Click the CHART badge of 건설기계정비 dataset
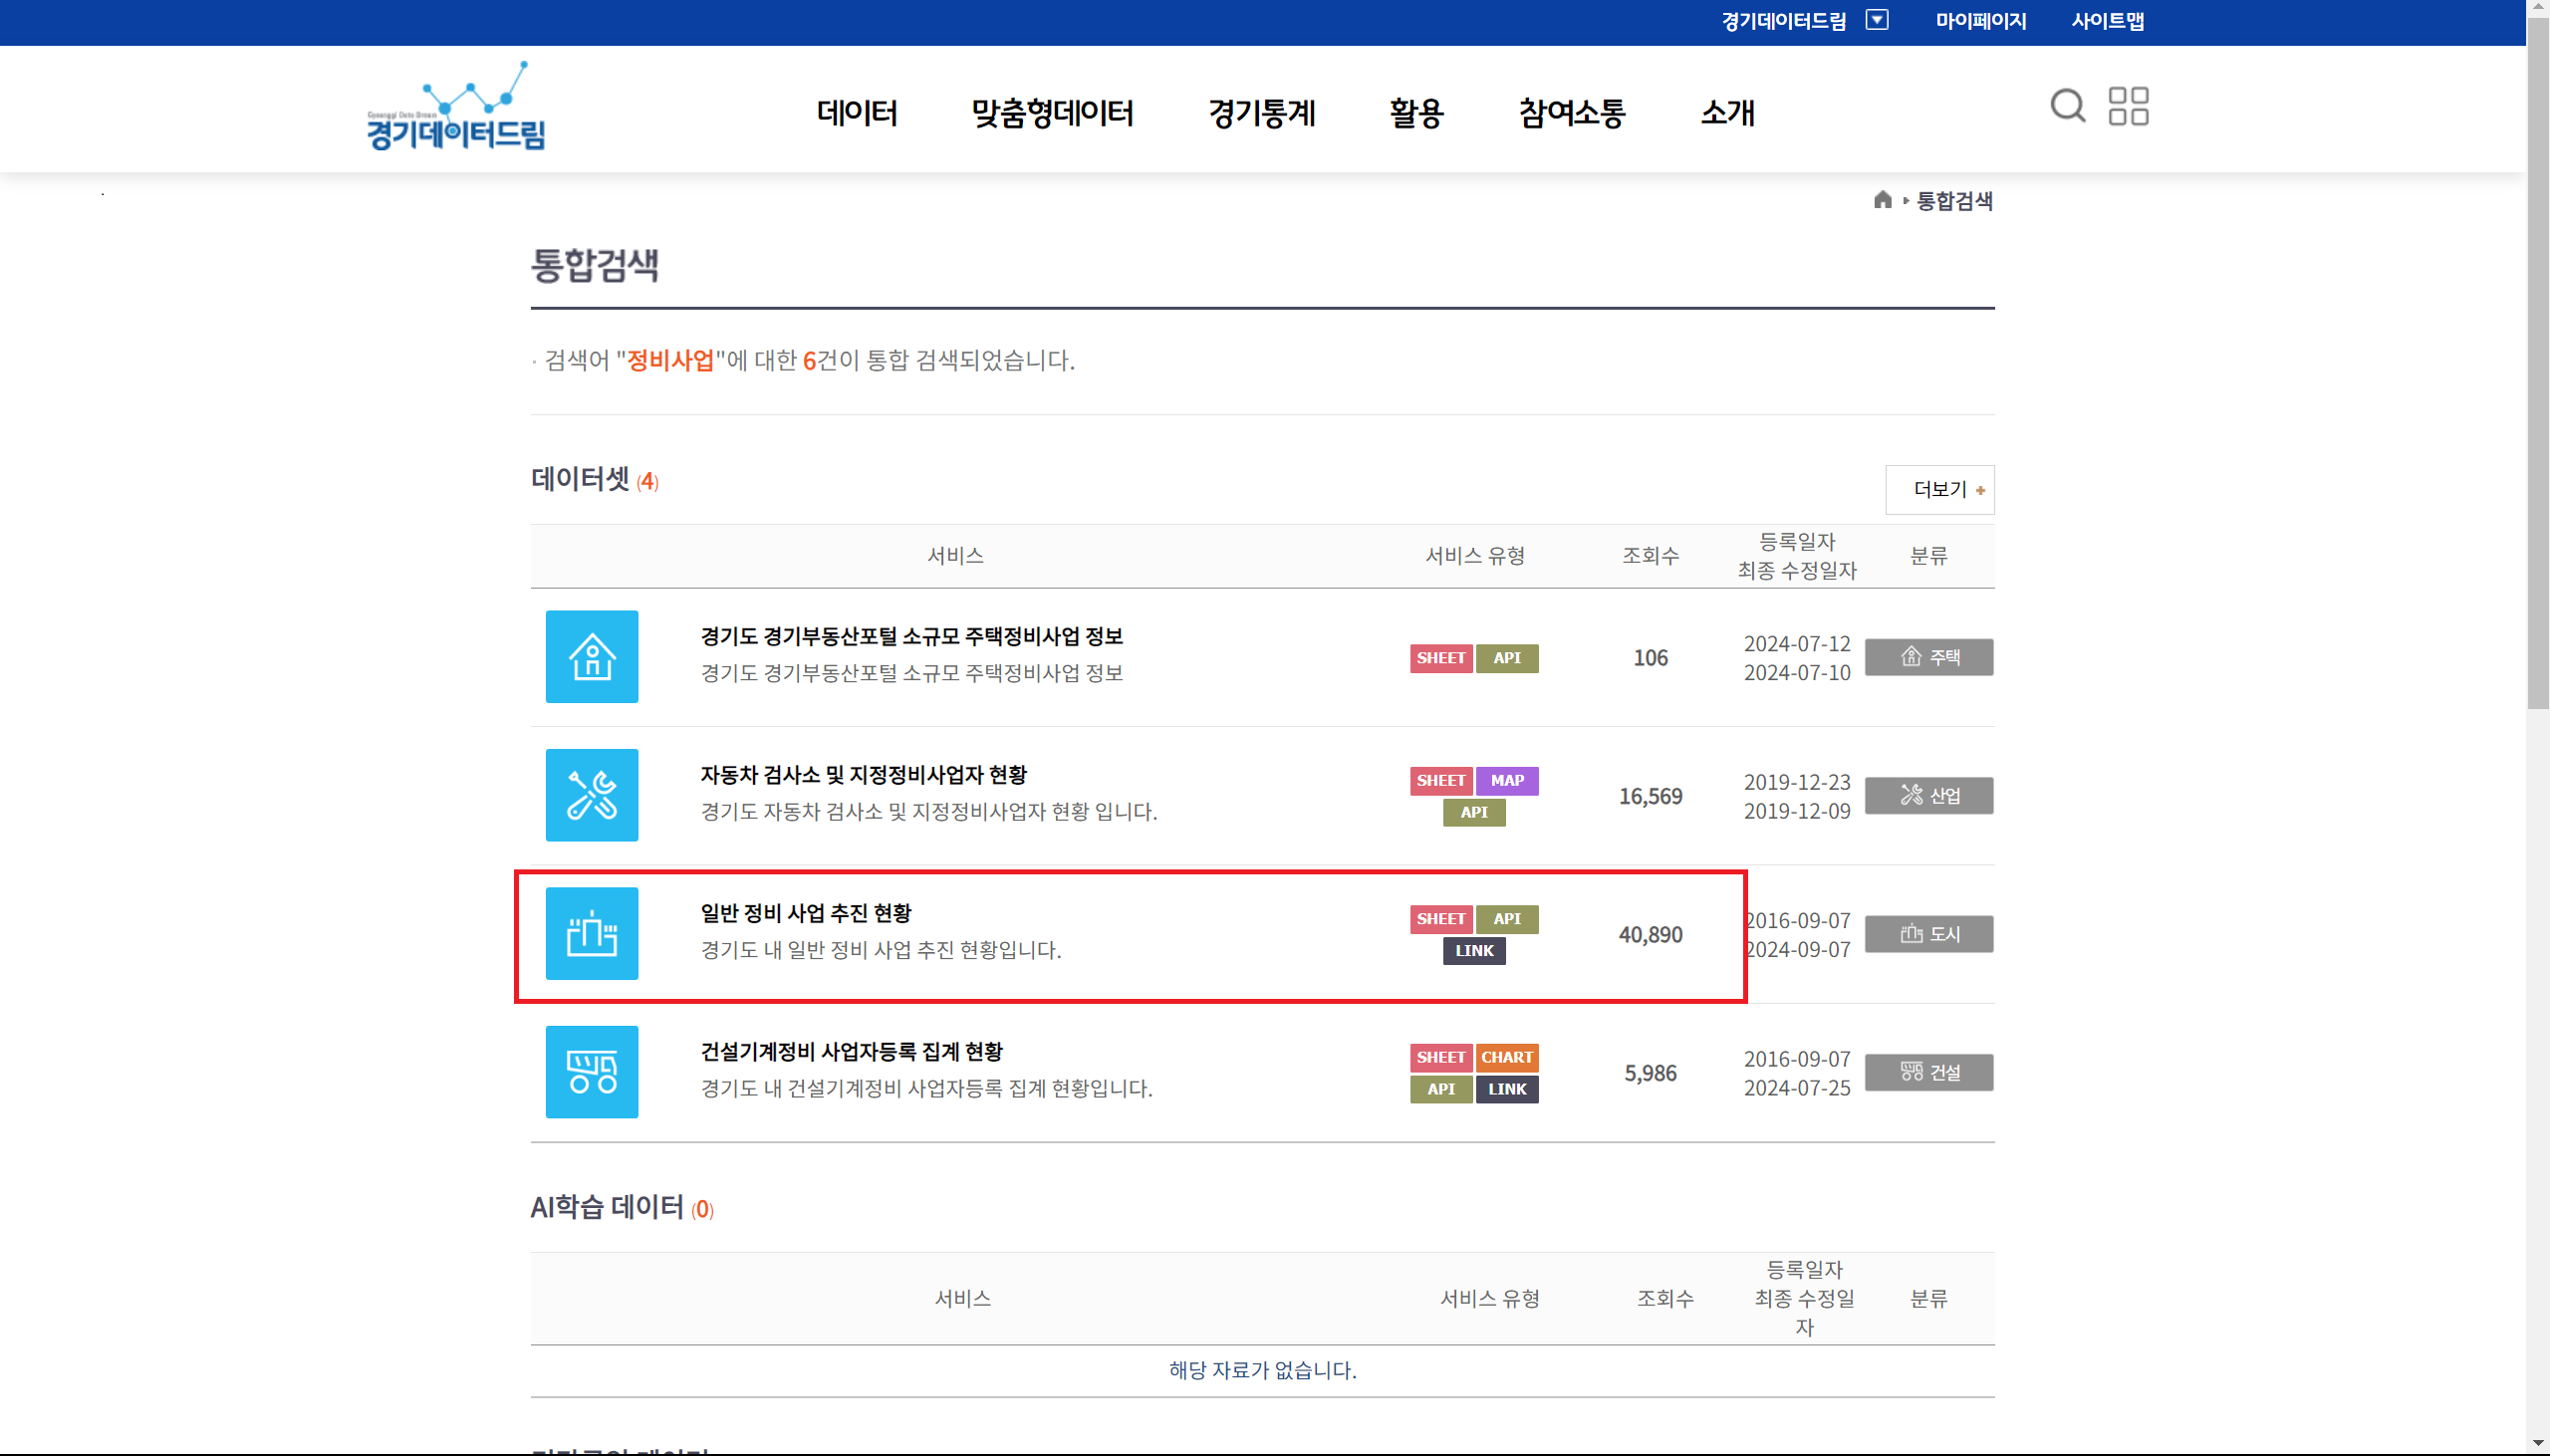The height and width of the screenshot is (1456, 2550). [1507, 1057]
